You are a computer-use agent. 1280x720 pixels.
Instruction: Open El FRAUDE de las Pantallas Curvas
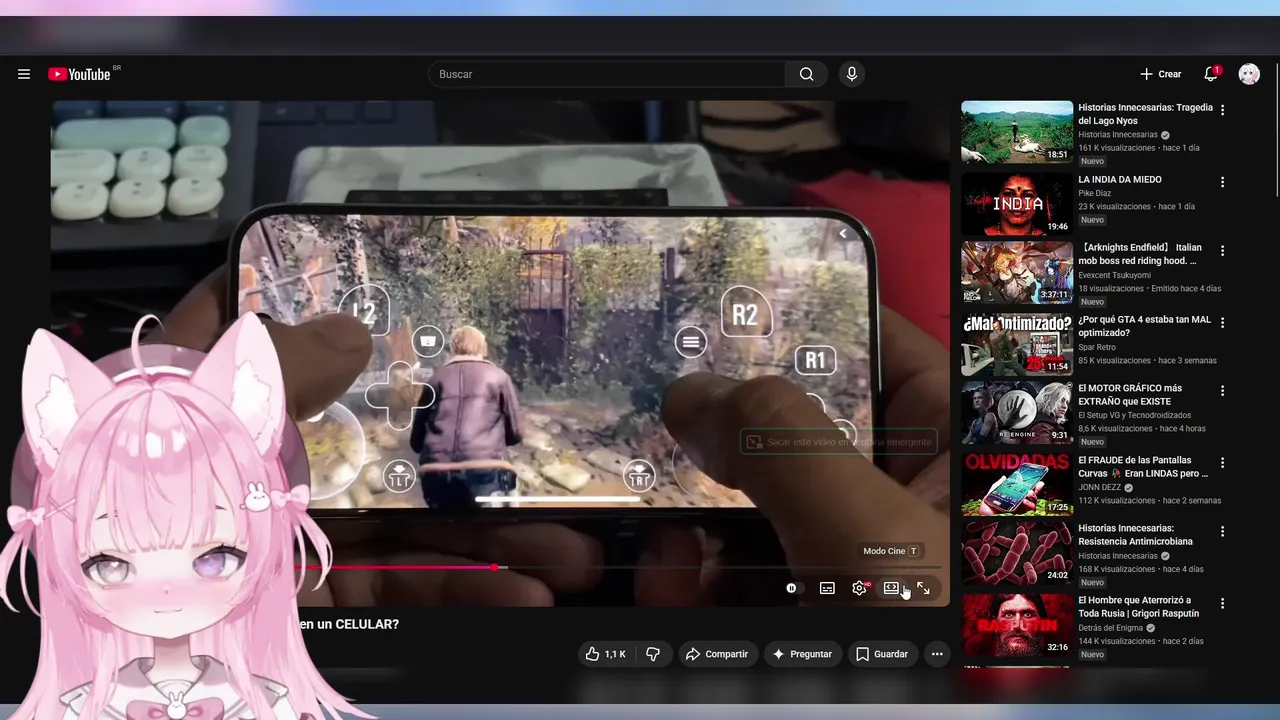pyautogui.click(x=1143, y=467)
